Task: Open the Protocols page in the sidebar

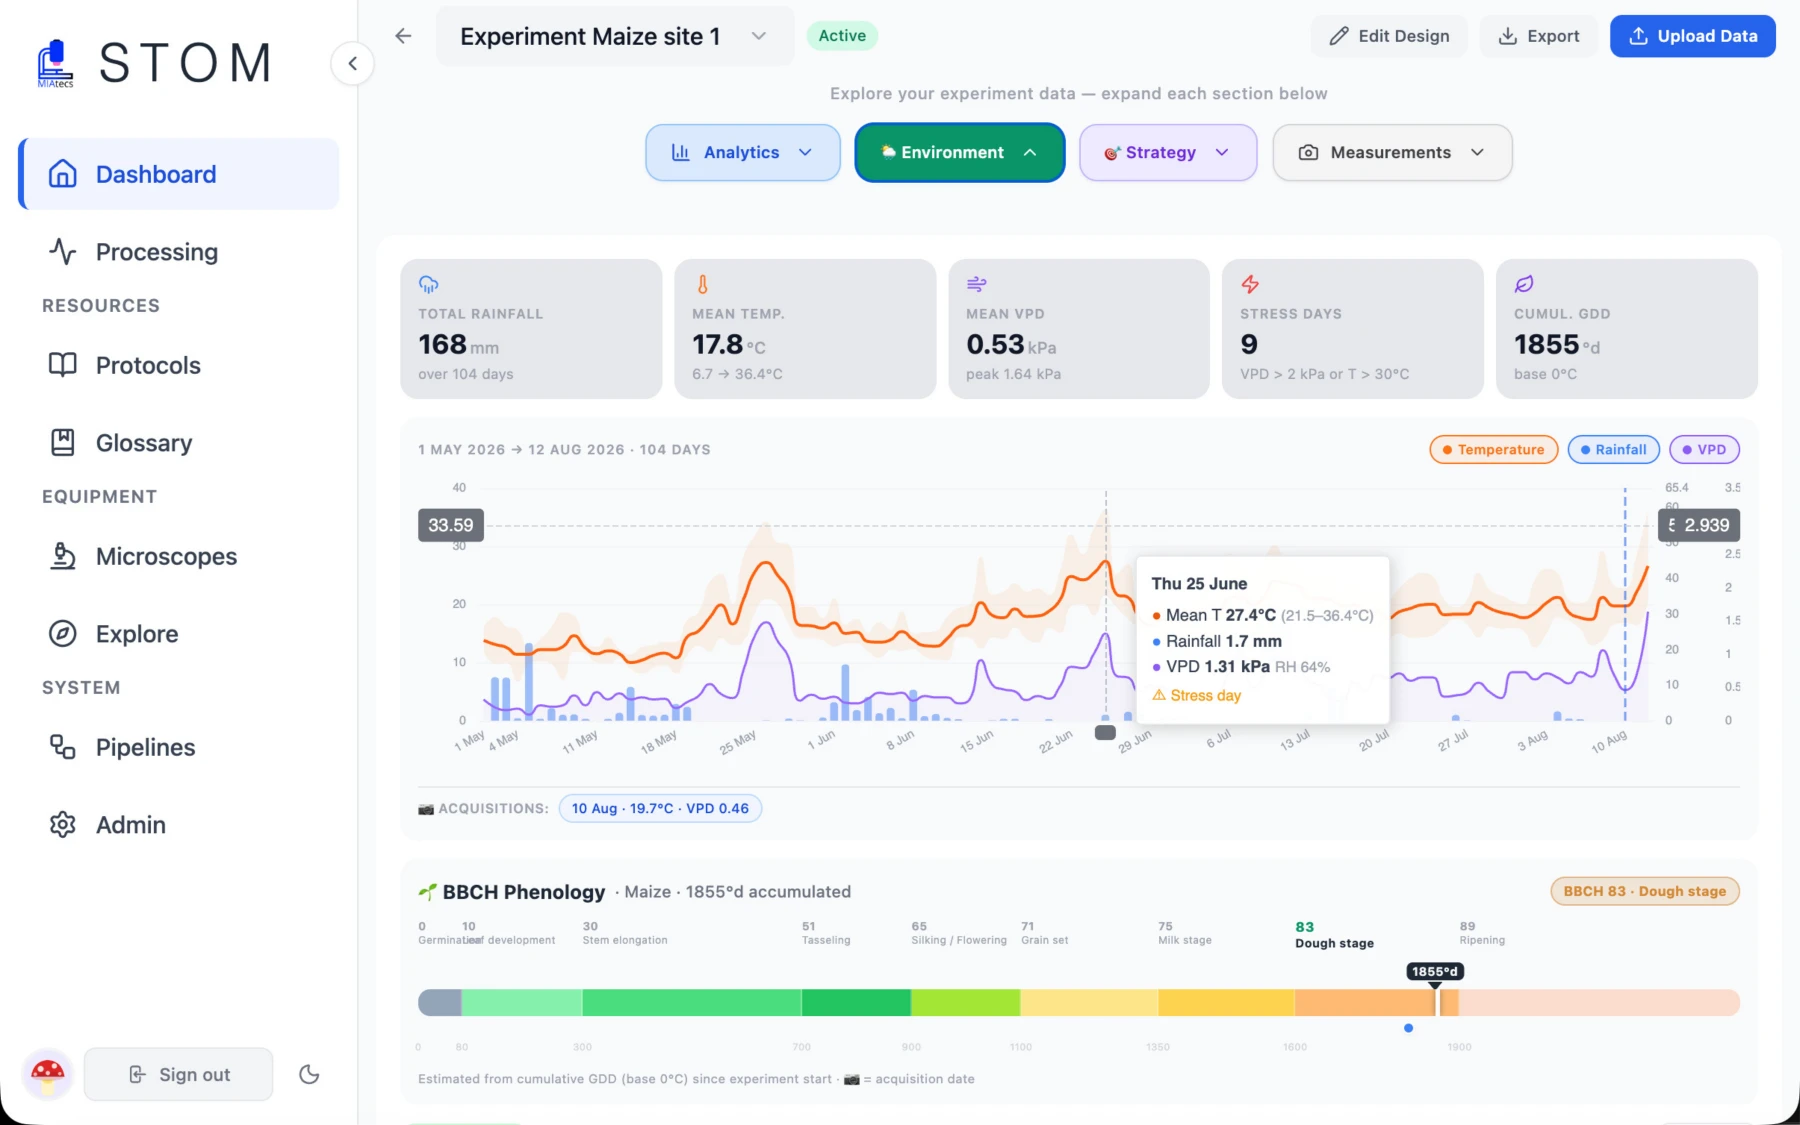Action: coord(180,365)
